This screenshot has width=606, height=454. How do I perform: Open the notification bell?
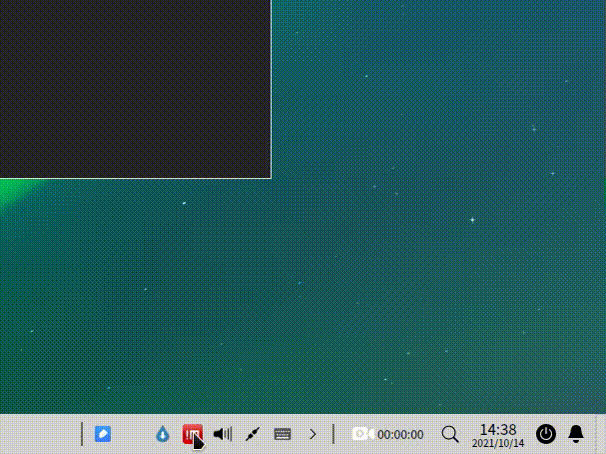(x=576, y=434)
